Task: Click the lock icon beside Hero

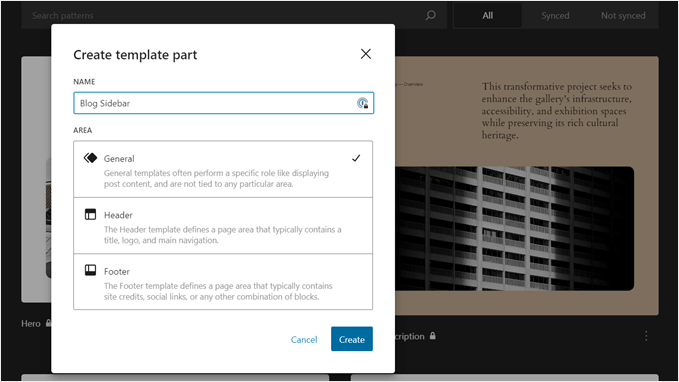Action: pos(48,323)
